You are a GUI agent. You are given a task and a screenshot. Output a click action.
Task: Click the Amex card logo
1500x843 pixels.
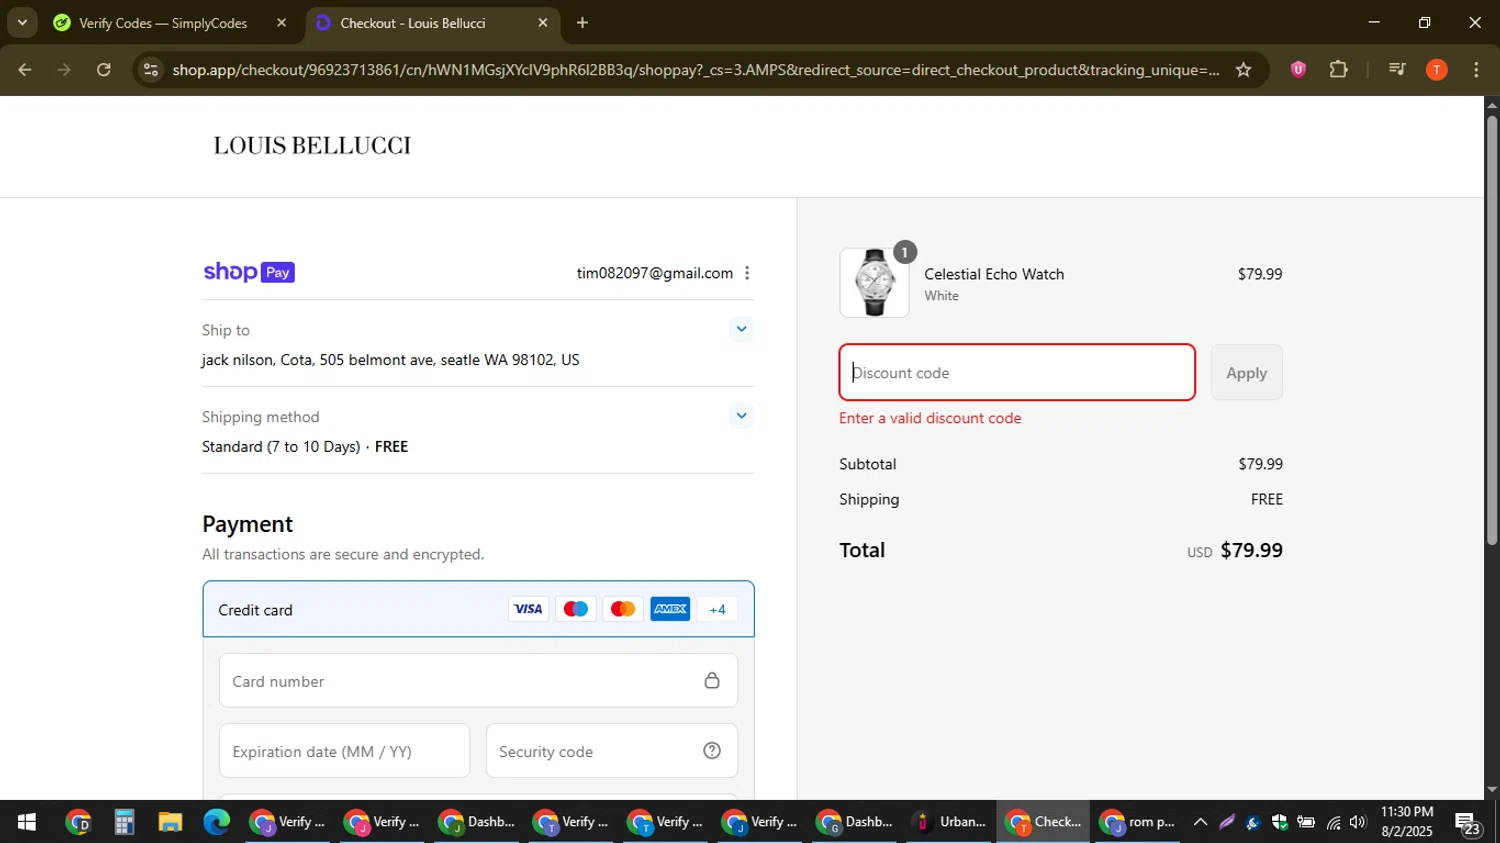670,609
